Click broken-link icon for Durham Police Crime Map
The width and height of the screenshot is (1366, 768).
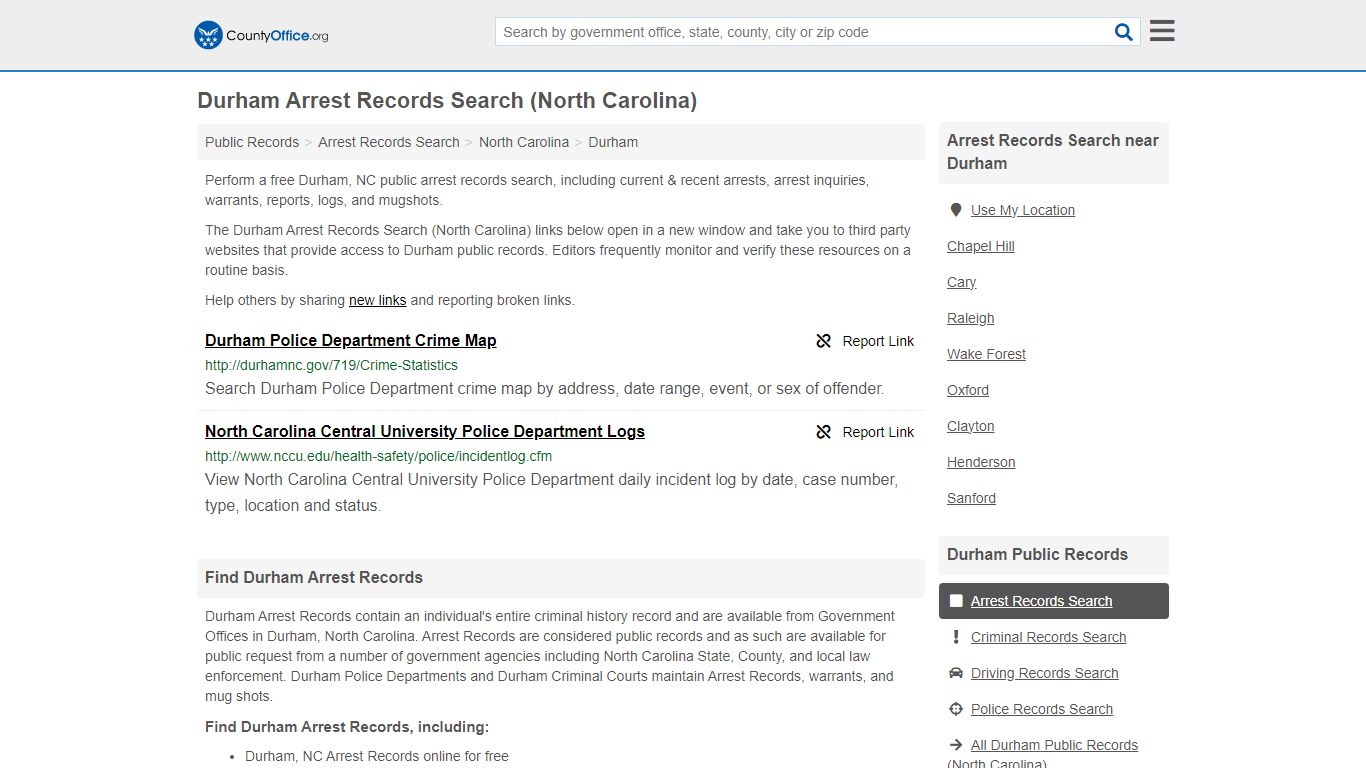pyautogui.click(x=824, y=341)
